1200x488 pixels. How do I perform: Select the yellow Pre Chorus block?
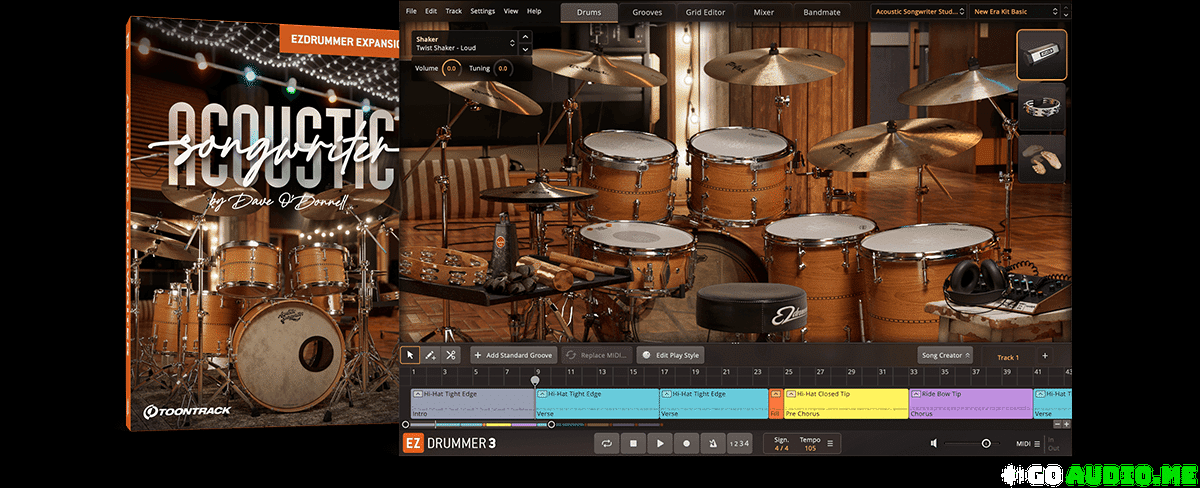coord(846,403)
